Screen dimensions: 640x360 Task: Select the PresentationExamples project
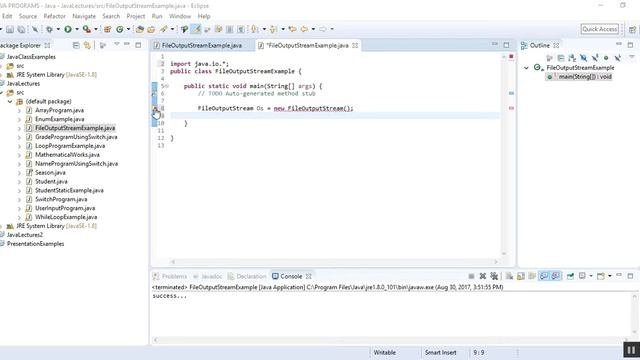(35, 244)
